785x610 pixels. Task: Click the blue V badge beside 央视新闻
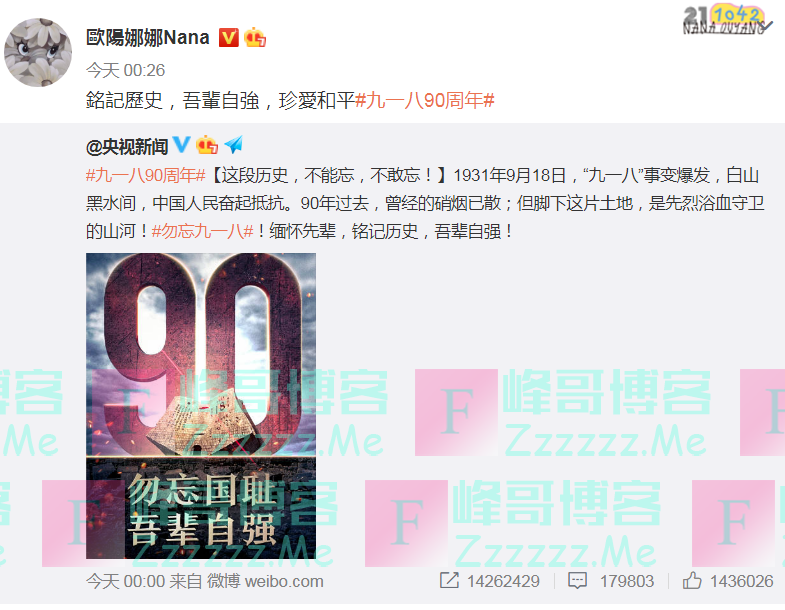[x=181, y=145]
